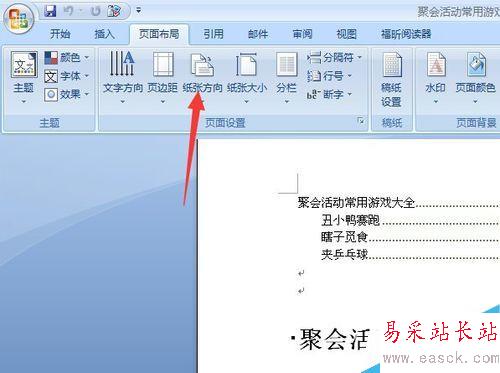Open the 断字 hyphenation dropdown
The width and height of the screenshot is (500, 373).
[329, 95]
